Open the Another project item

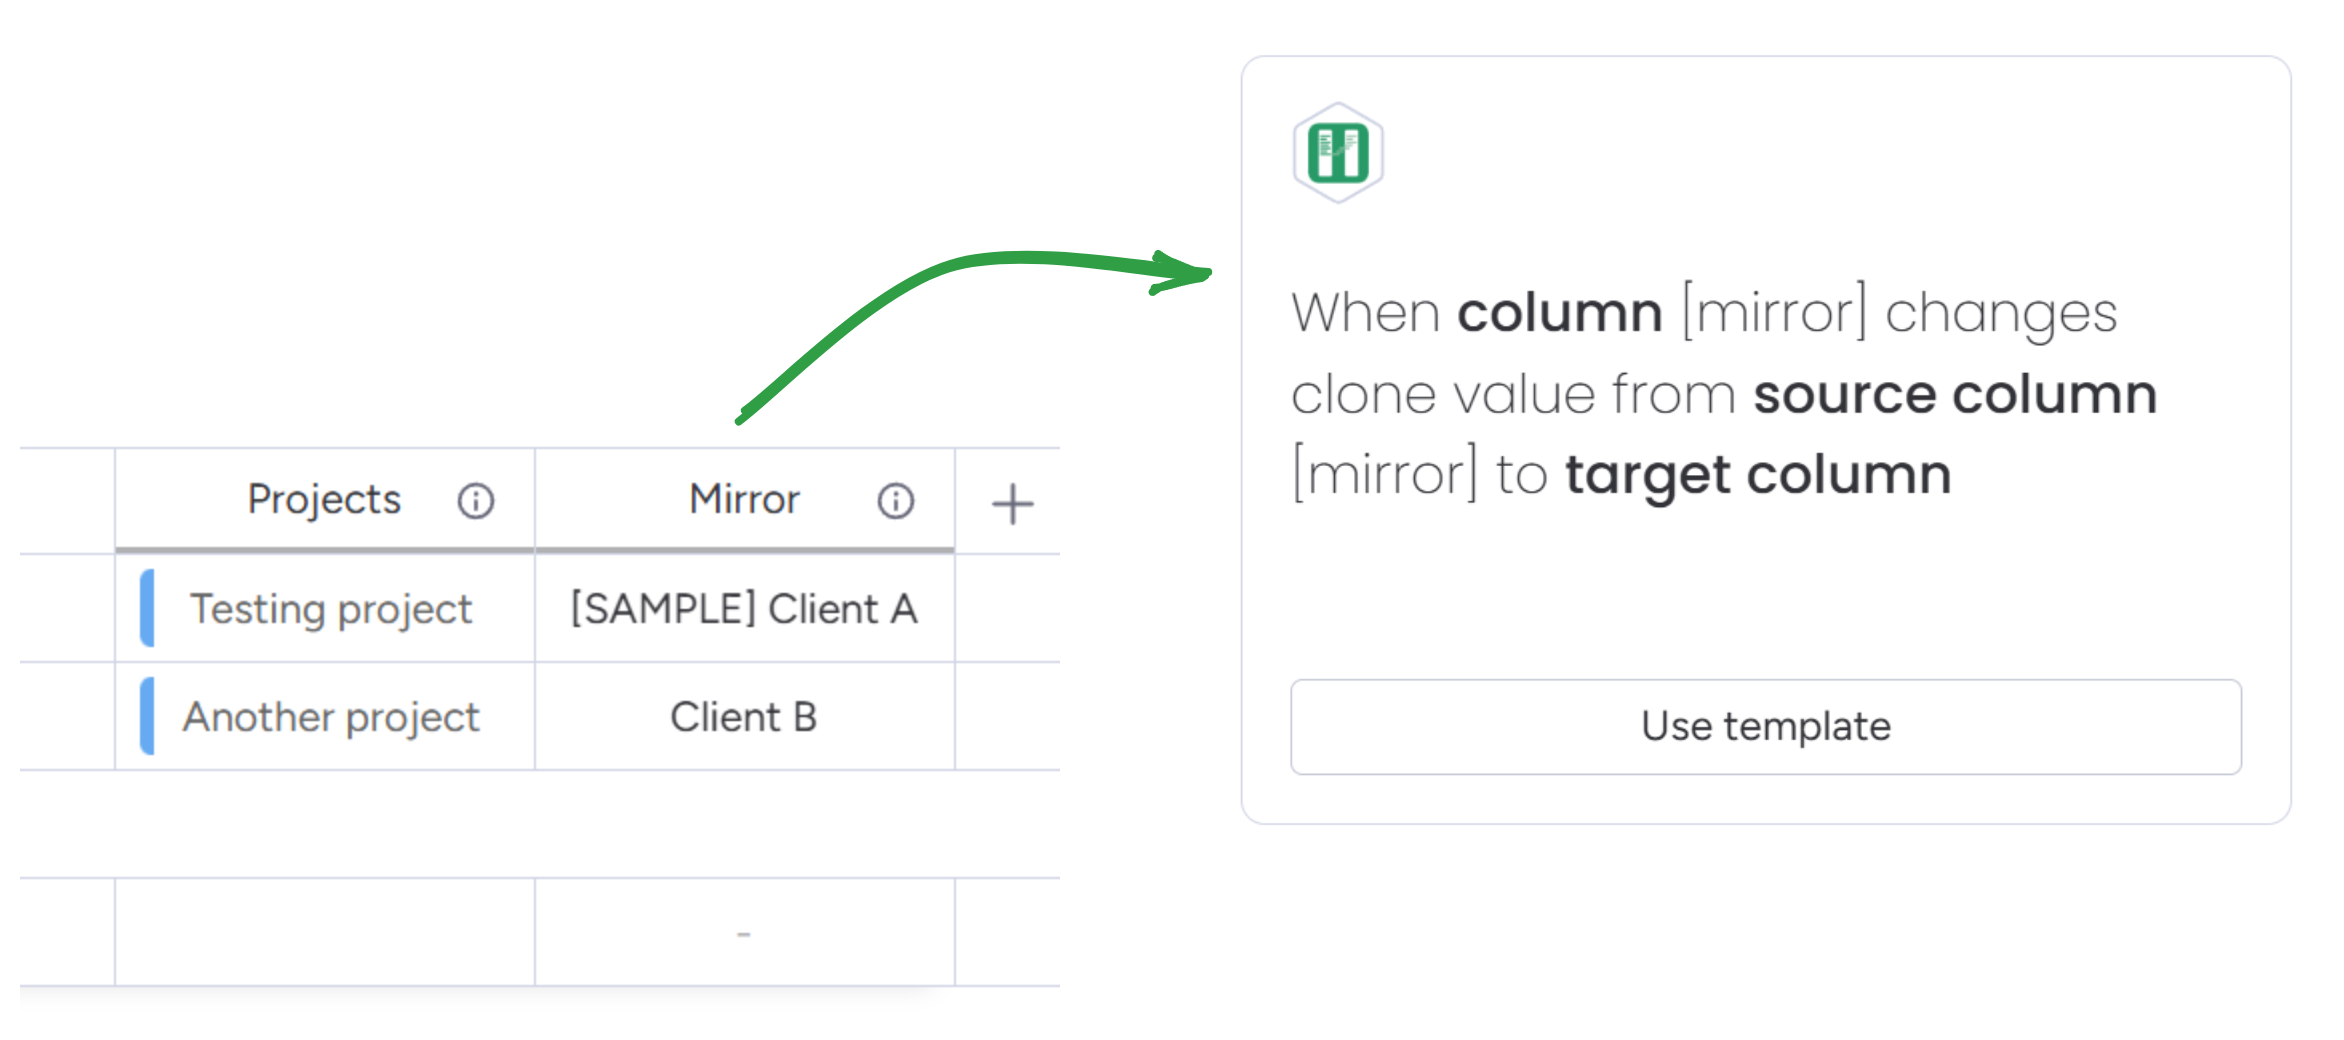click(x=331, y=717)
